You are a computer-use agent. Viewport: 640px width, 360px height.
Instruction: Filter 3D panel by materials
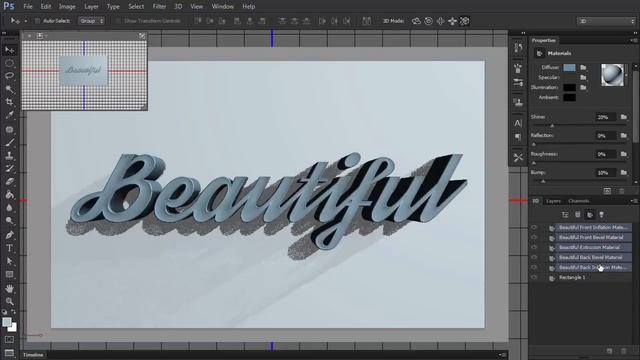pos(590,215)
